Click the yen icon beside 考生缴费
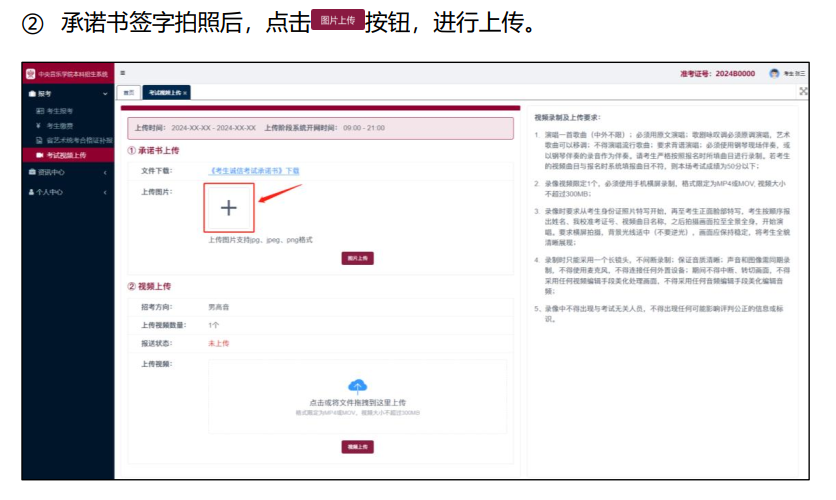This screenshot has width=836, height=500. point(40,125)
